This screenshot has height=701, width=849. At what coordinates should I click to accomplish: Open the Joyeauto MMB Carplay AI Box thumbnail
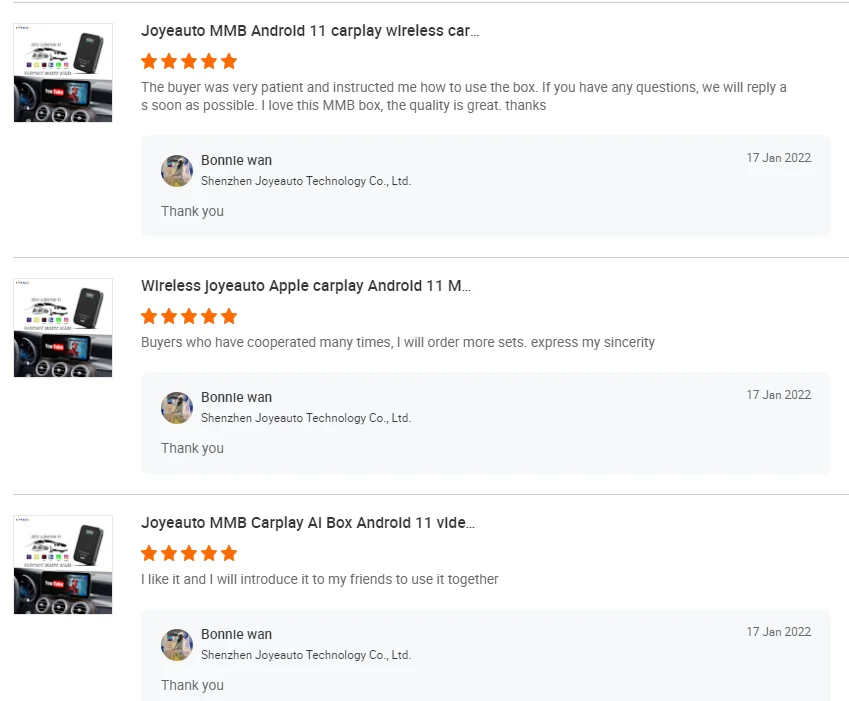[63, 564]
